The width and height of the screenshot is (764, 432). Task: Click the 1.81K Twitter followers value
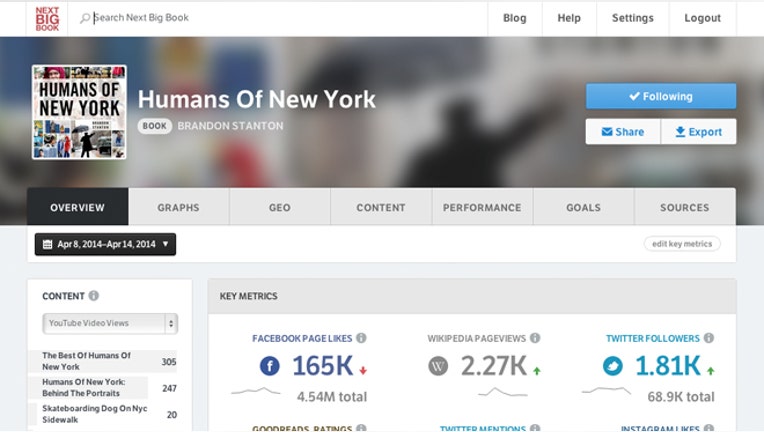tap(668, 365)
